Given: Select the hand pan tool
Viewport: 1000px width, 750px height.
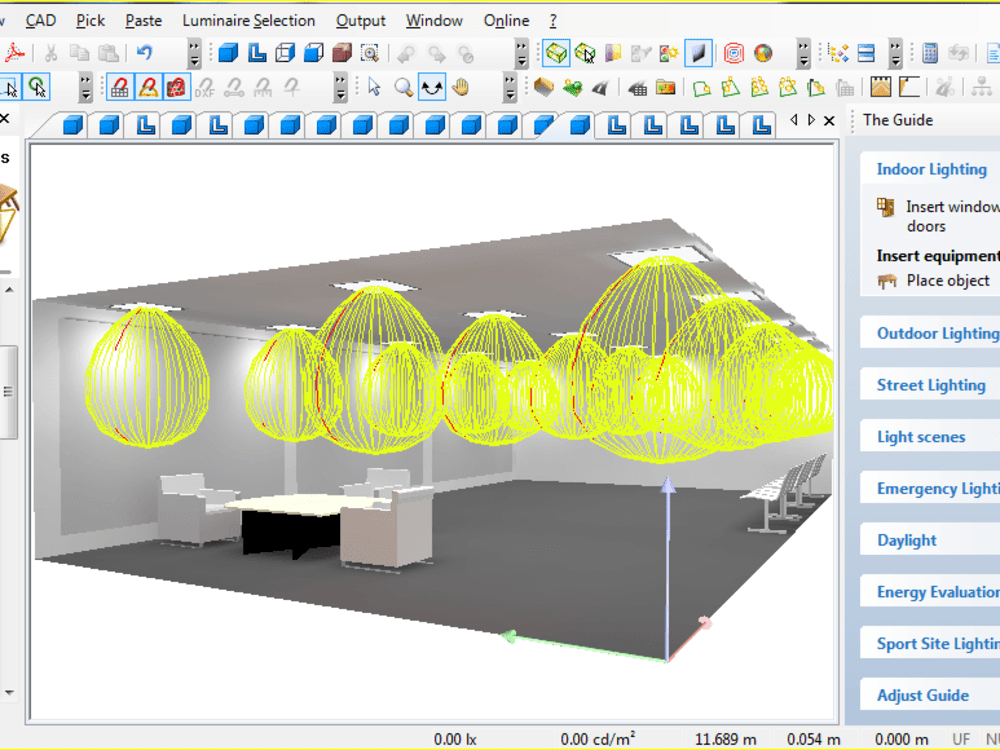Looking at the screenshot, I should (x=460, y=87).
